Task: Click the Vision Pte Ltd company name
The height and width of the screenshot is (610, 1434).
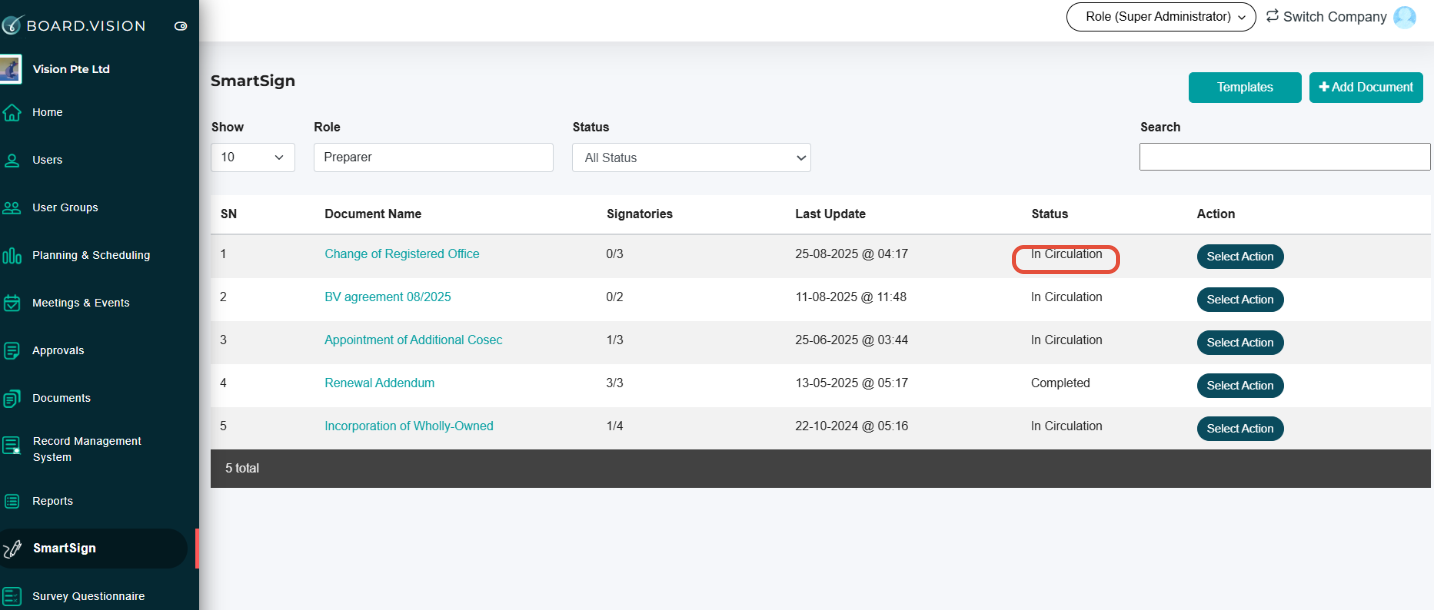Action: click(71, 69)
